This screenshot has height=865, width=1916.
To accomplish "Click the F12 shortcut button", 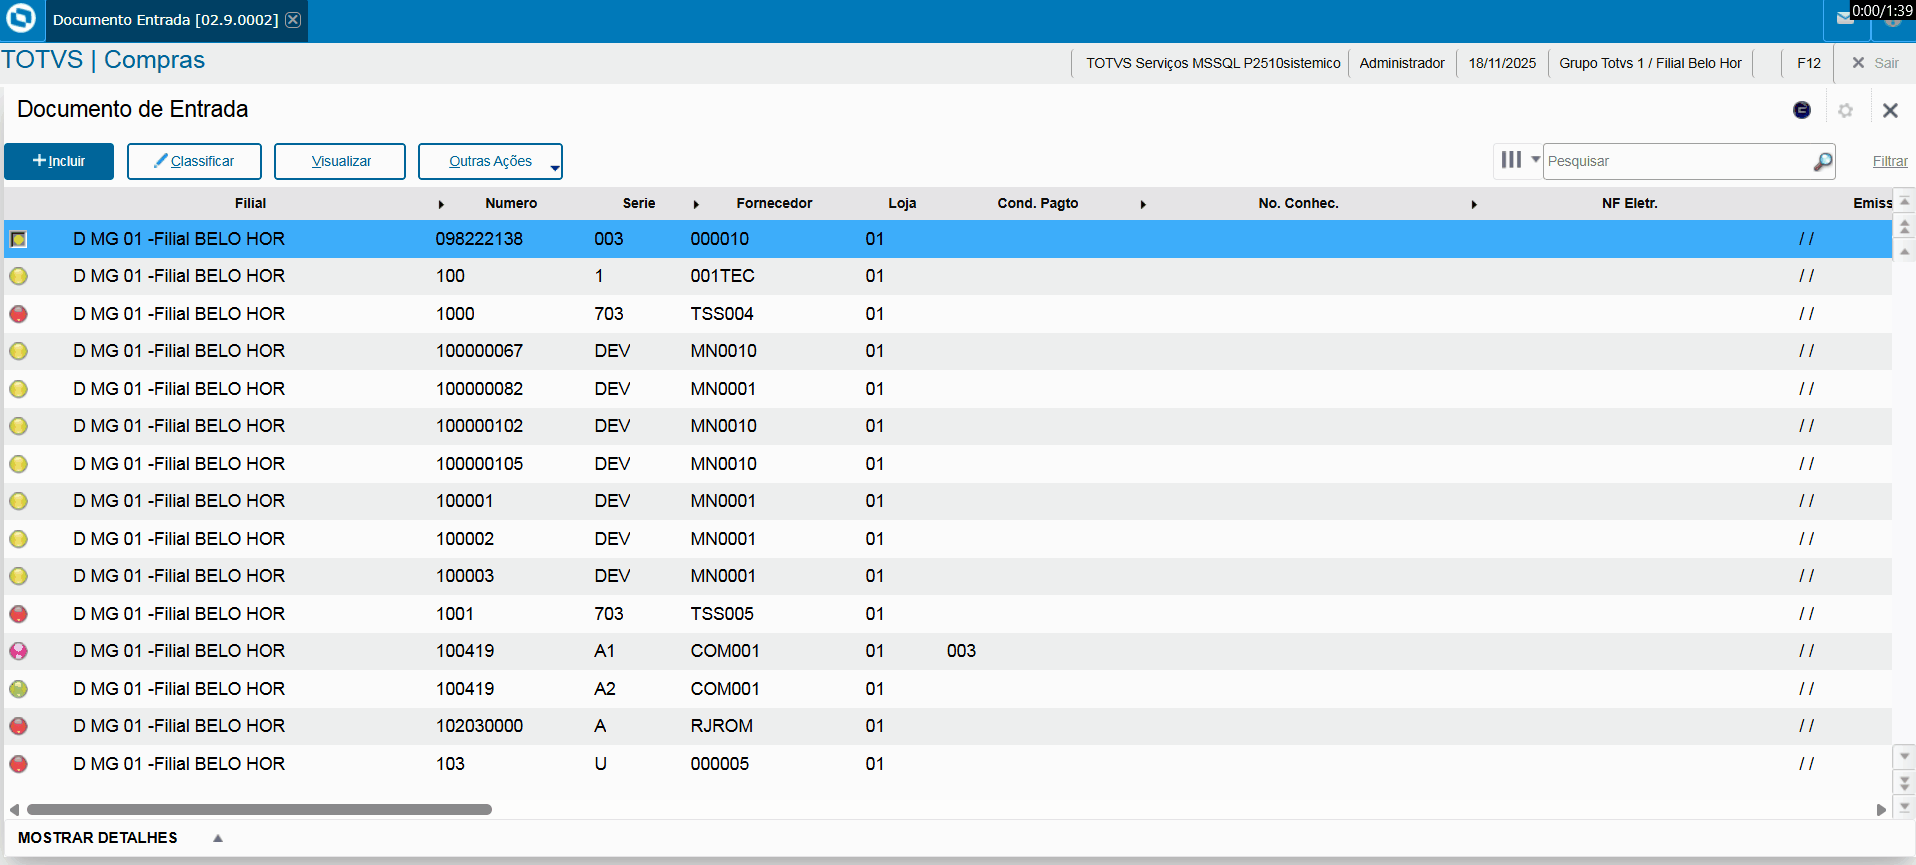I will (x=1808, y=63).
